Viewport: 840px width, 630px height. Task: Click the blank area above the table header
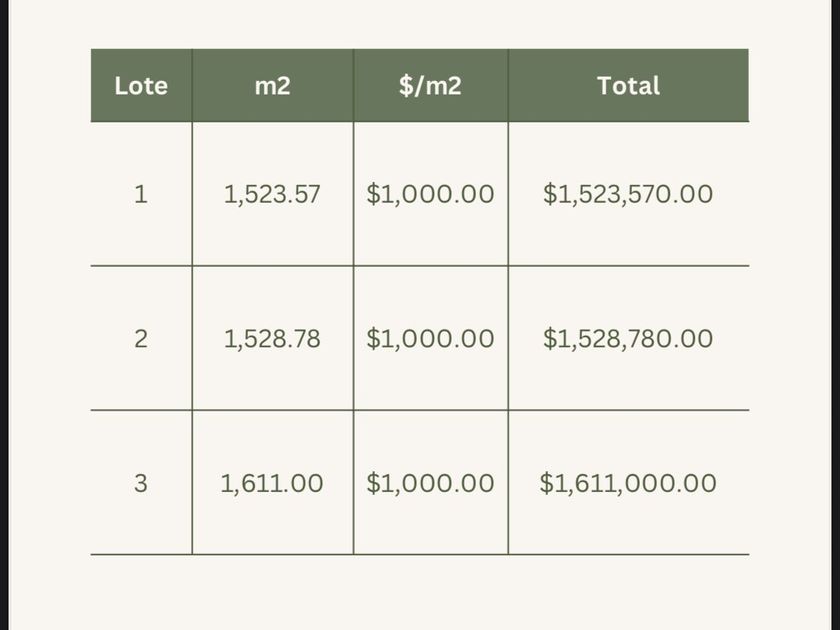tap(420, 24)
